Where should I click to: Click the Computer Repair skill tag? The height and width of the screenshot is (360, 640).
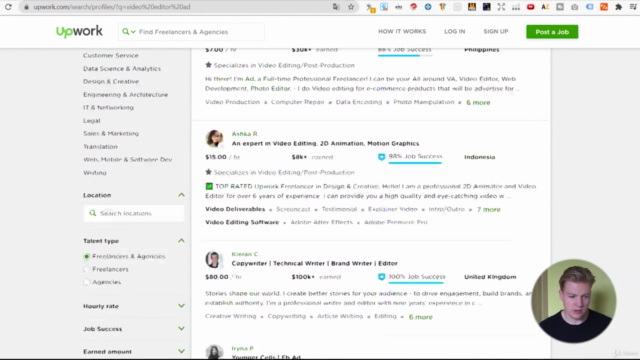pos(298,102)
